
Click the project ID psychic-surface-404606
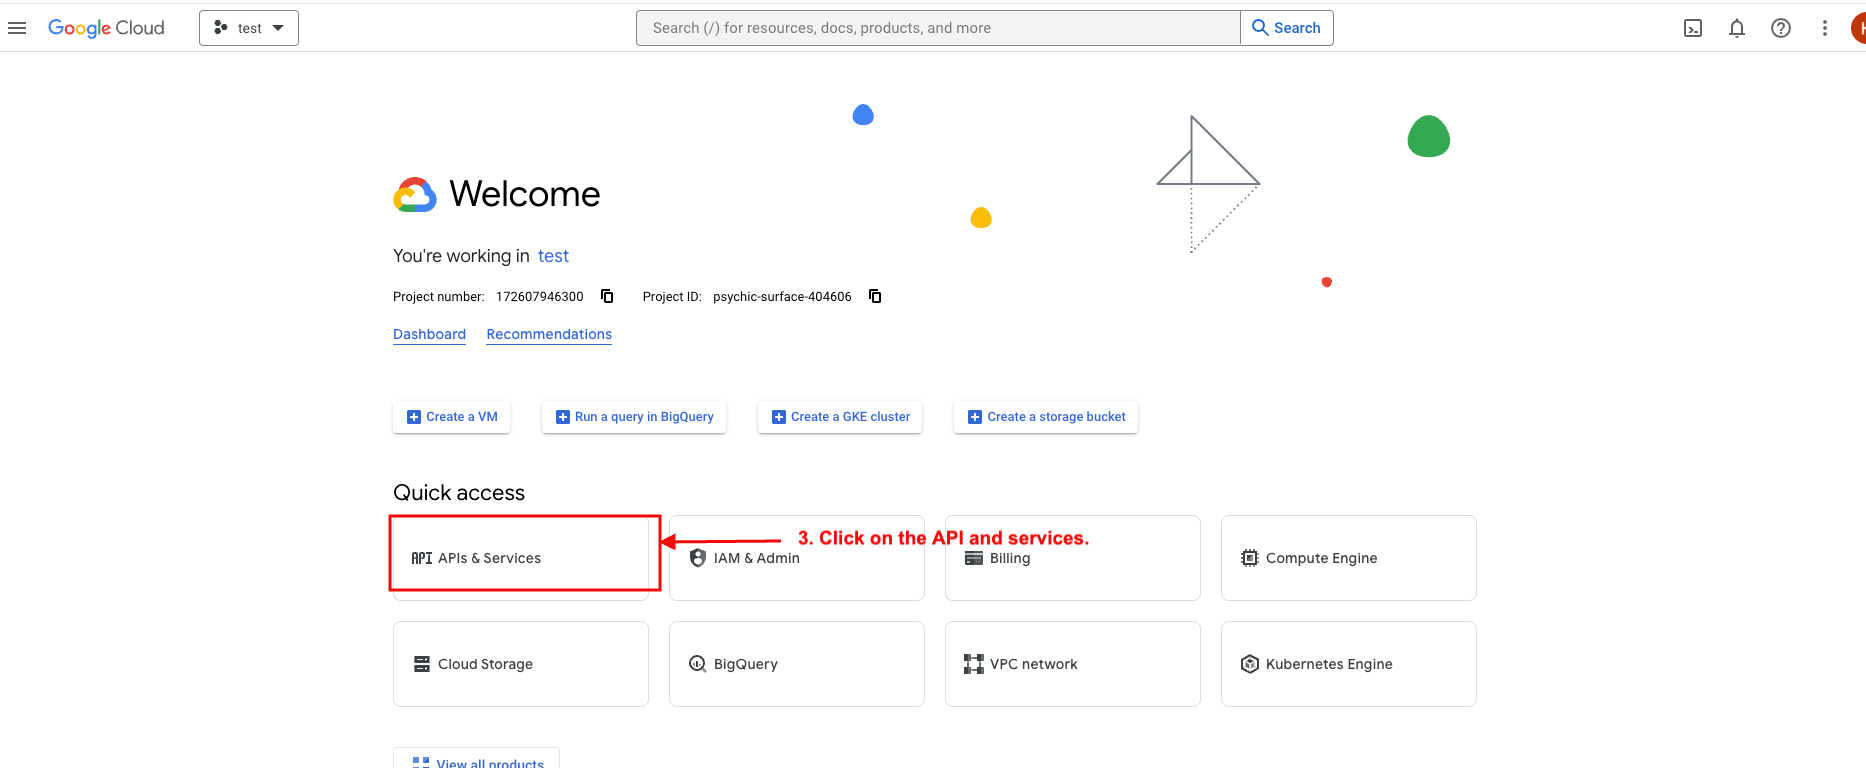click(782, 297)
